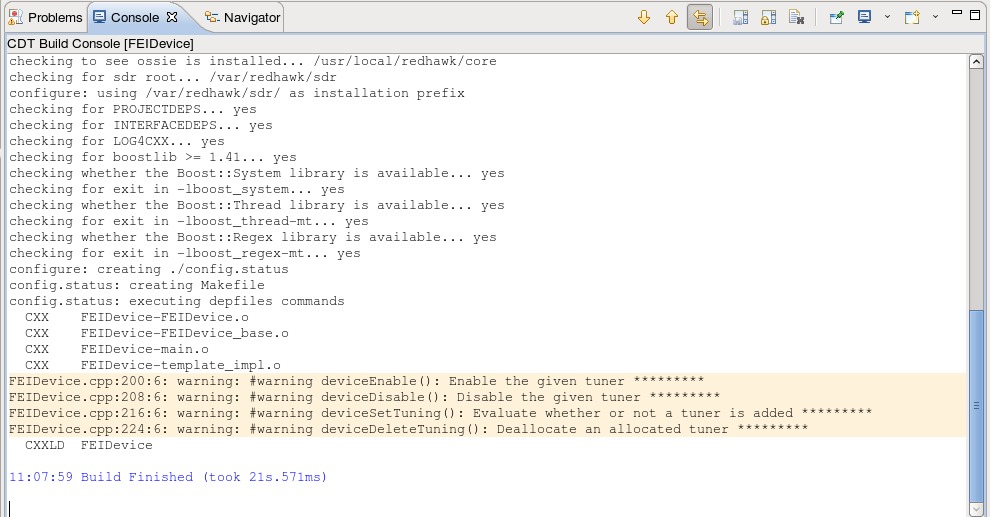Toggle the highlighted double-arrow console button
The height and width of the screenshot is (517, 990).
point(700,17)
